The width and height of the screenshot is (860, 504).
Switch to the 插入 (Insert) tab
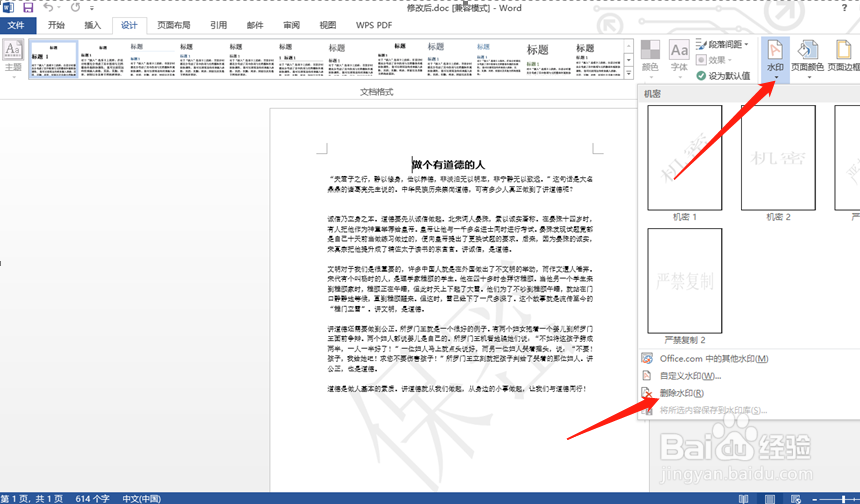pyautogui.click(x=93, y=25)
